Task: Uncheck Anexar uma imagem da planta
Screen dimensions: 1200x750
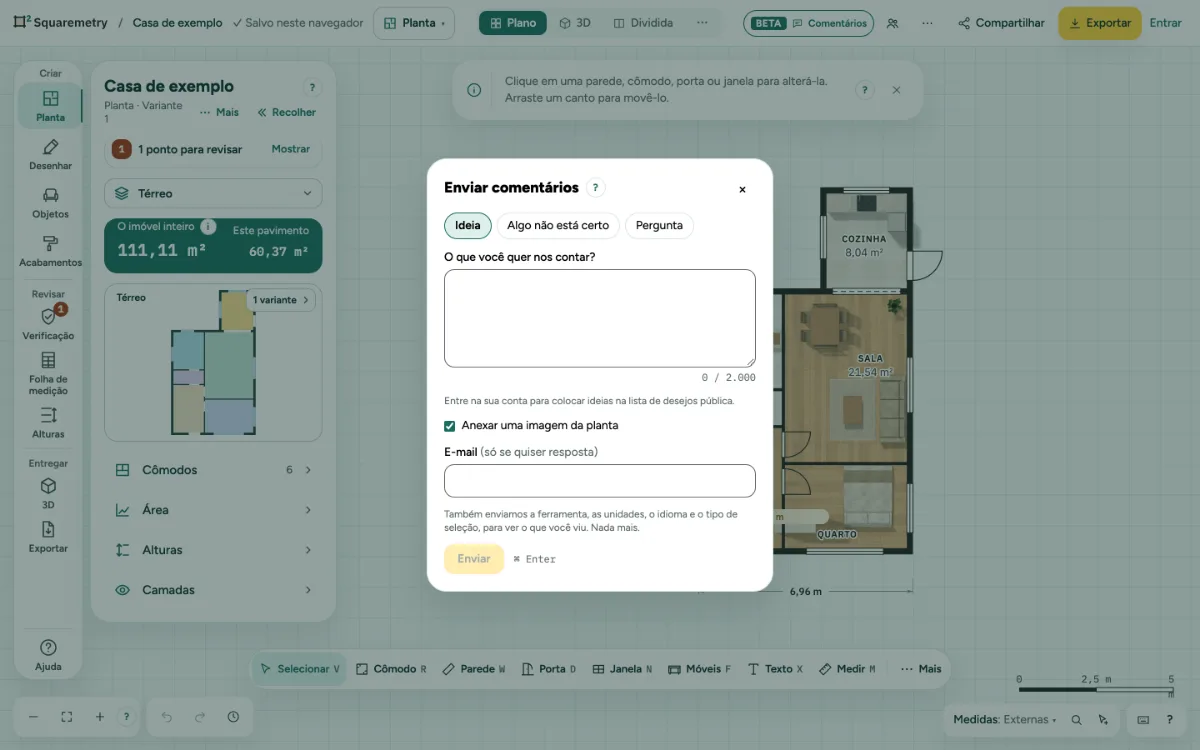Action: [x=450, y=426]
